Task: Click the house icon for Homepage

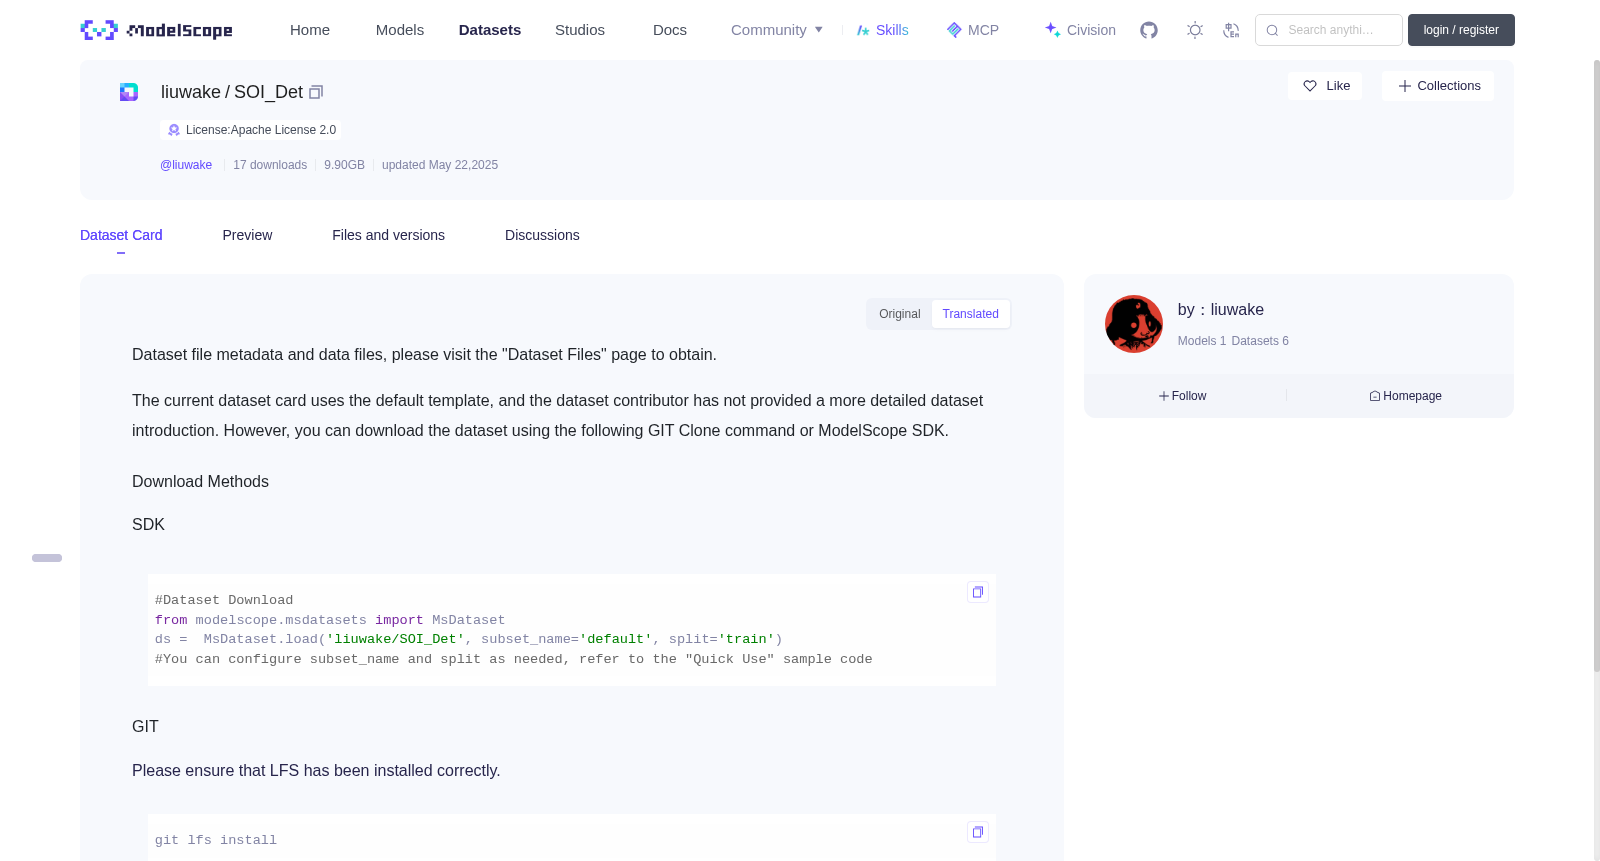Action: tap(1375, 396)
